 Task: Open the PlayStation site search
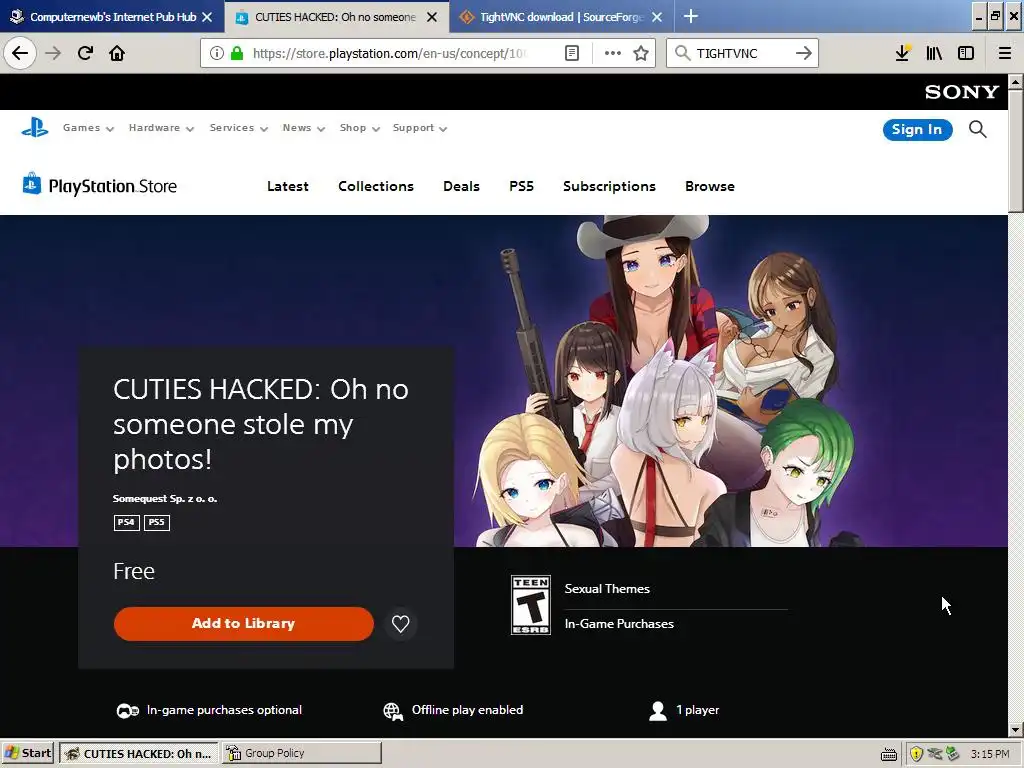point(978,129)
